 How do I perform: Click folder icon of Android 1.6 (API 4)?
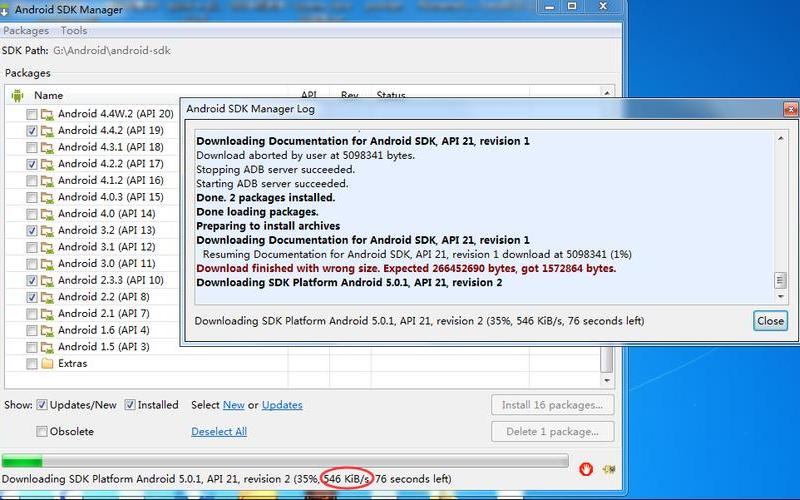(47, 331)
